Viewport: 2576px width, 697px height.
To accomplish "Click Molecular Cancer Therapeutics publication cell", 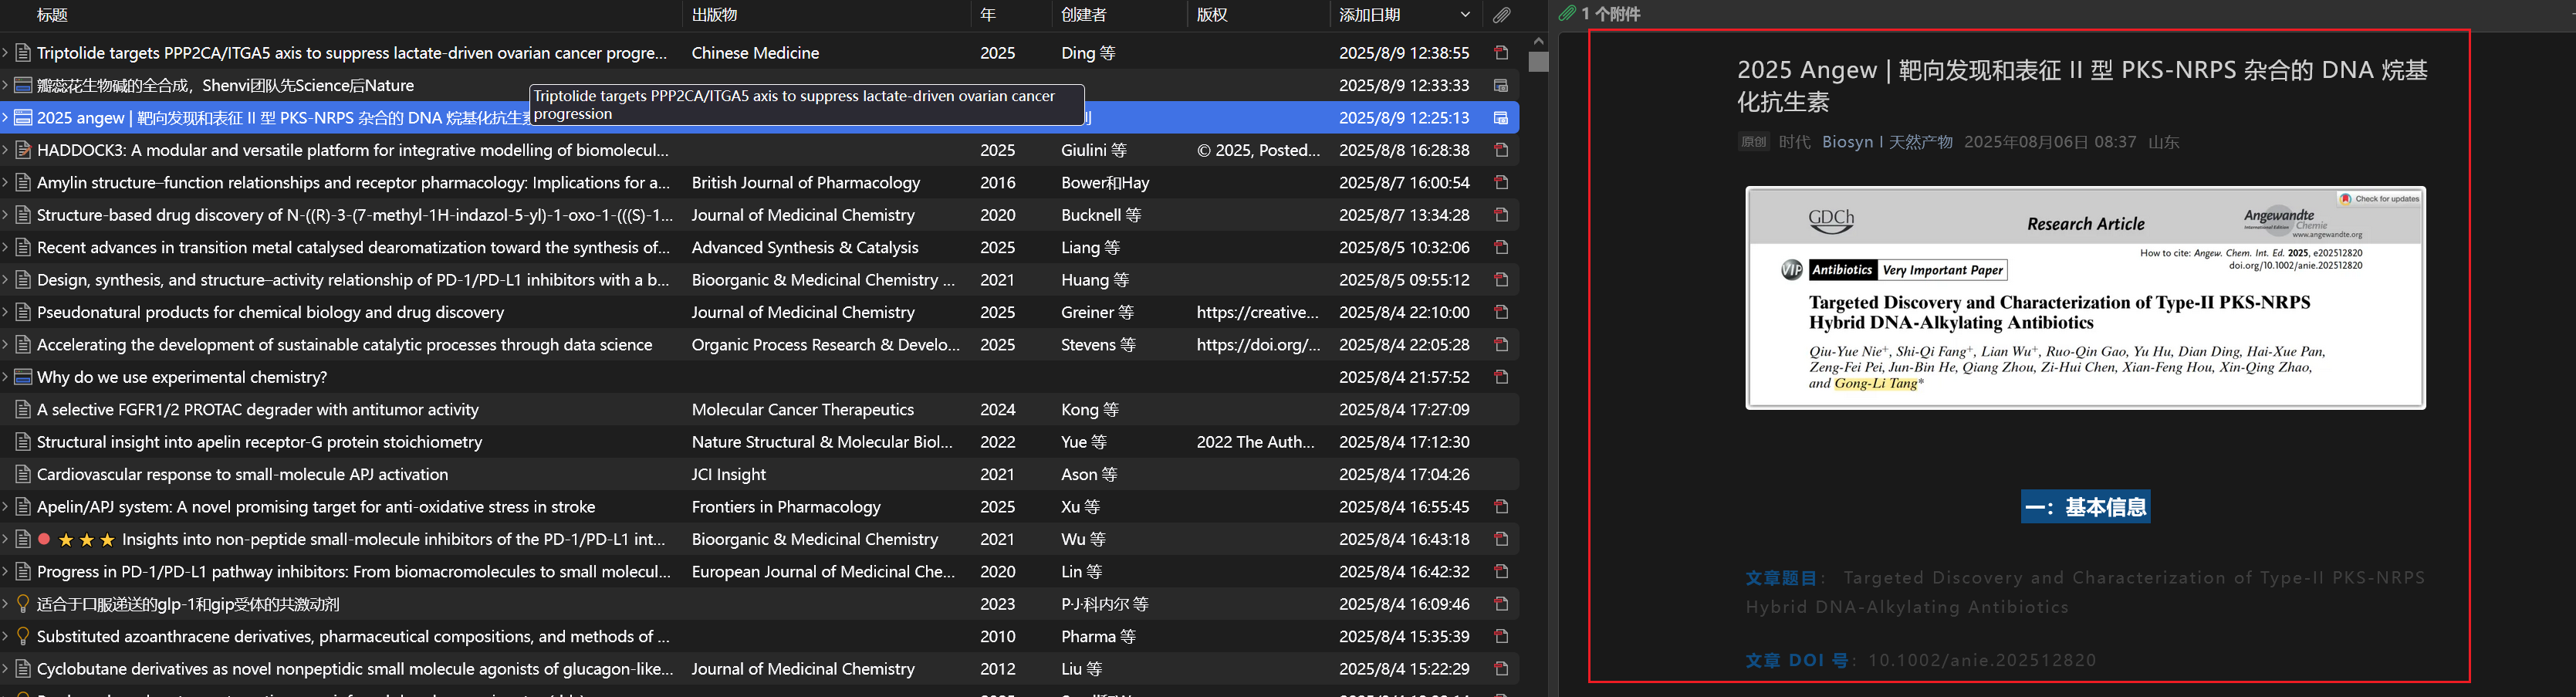I will click(x=803, y=409).
